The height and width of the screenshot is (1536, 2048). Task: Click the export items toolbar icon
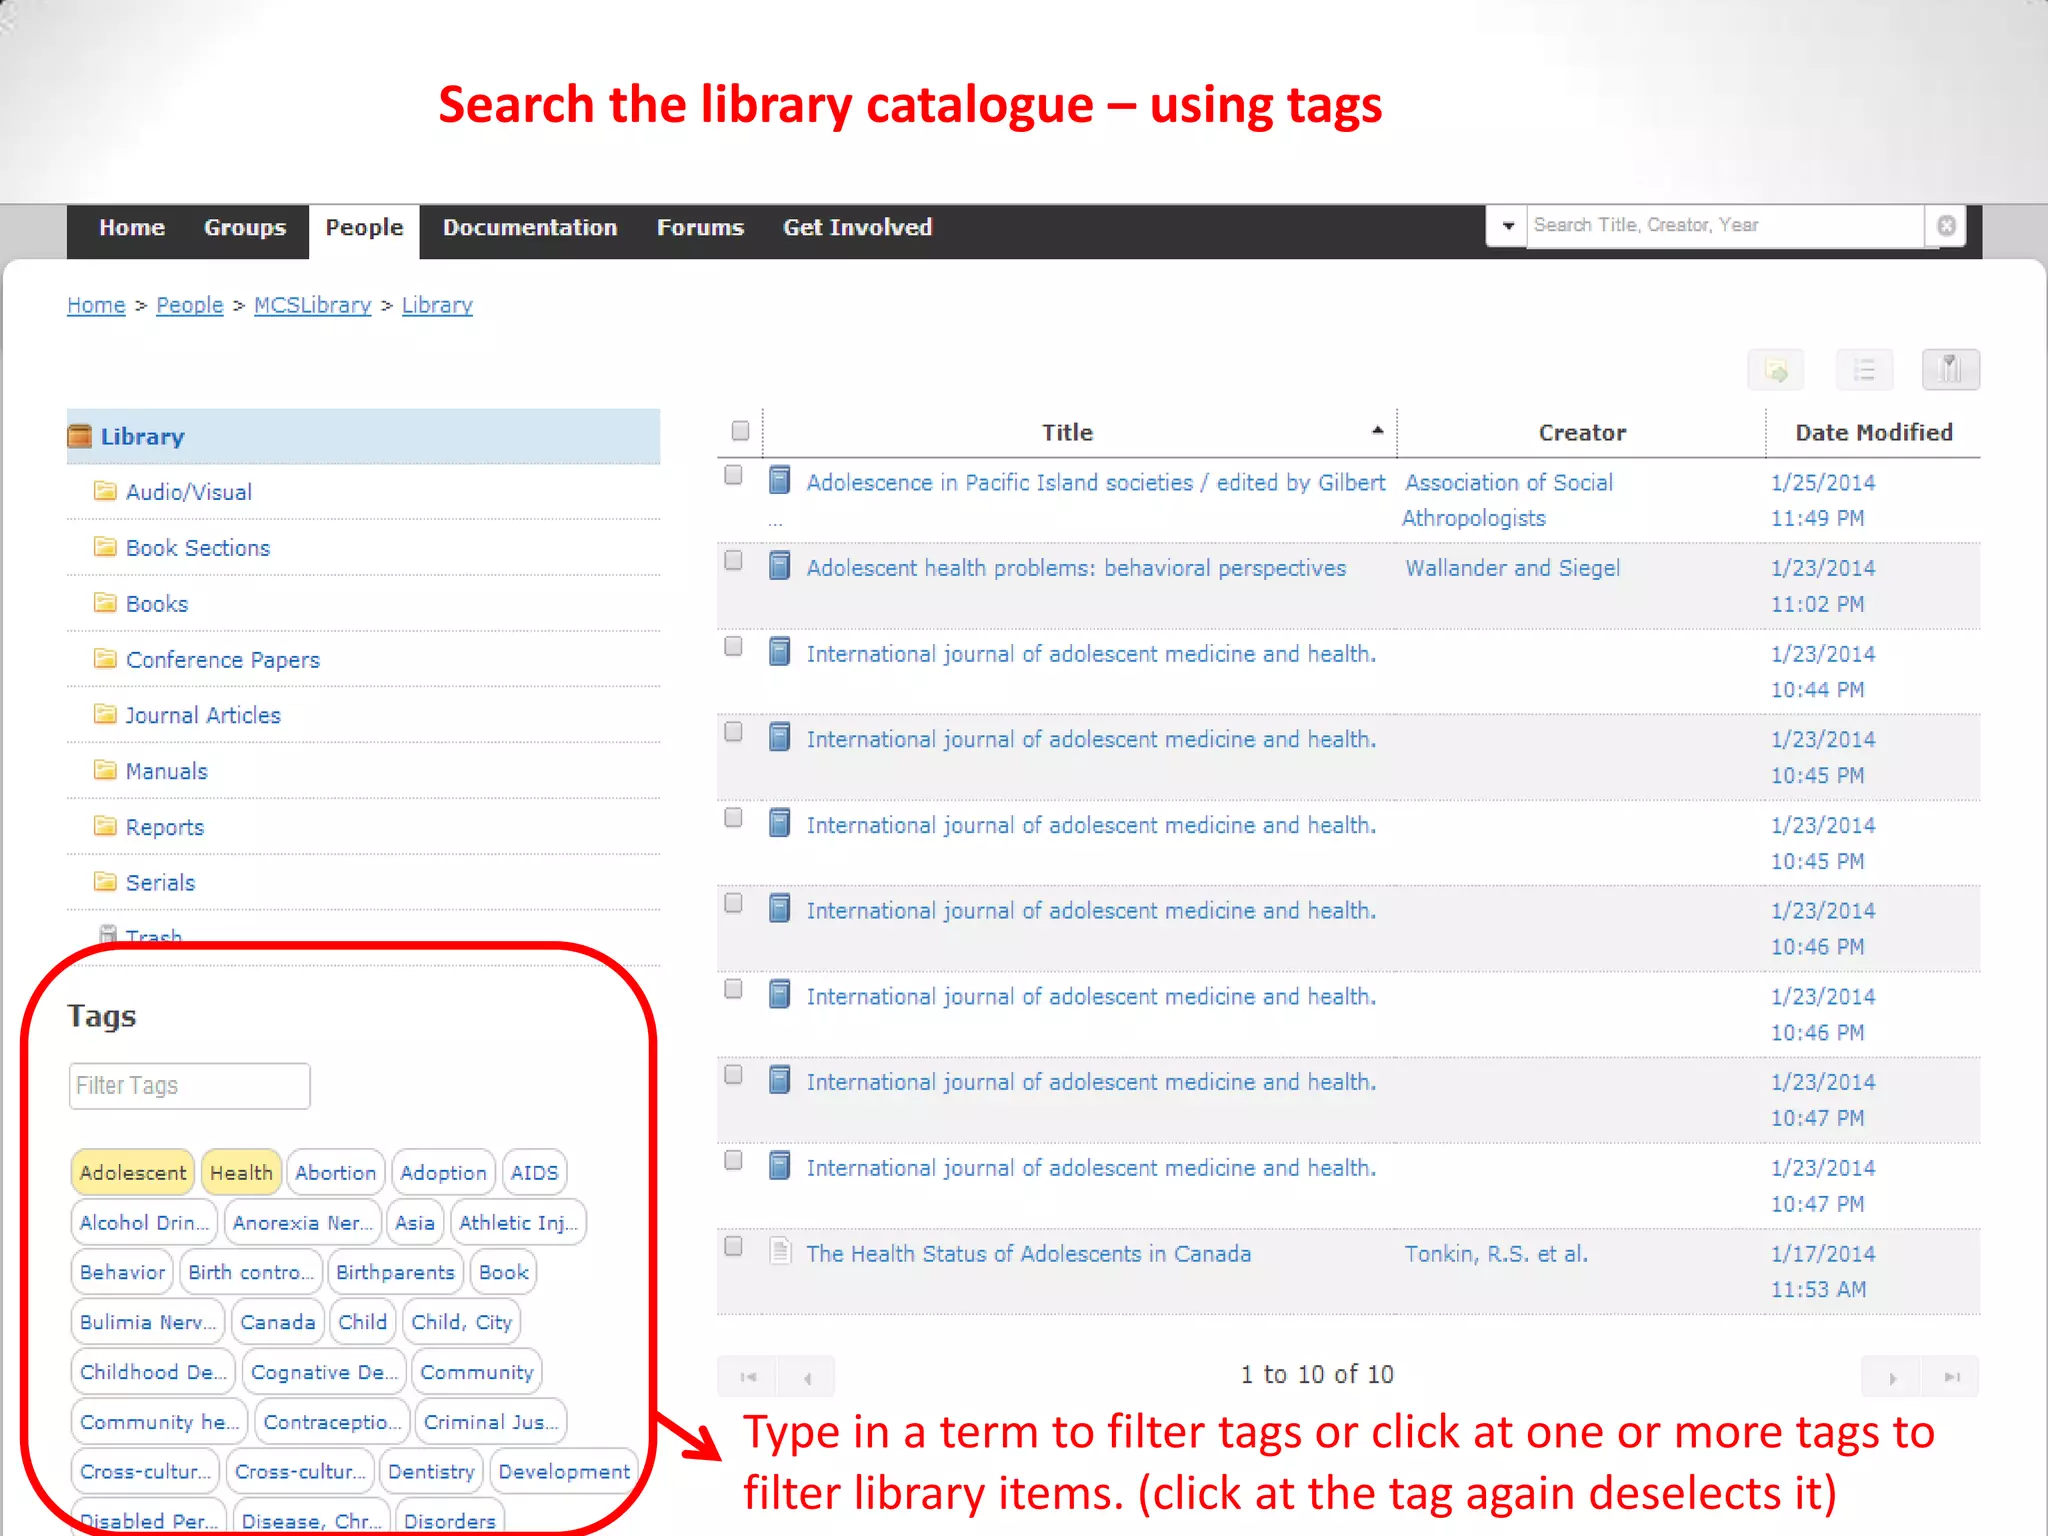click(x=1776, y=370)
